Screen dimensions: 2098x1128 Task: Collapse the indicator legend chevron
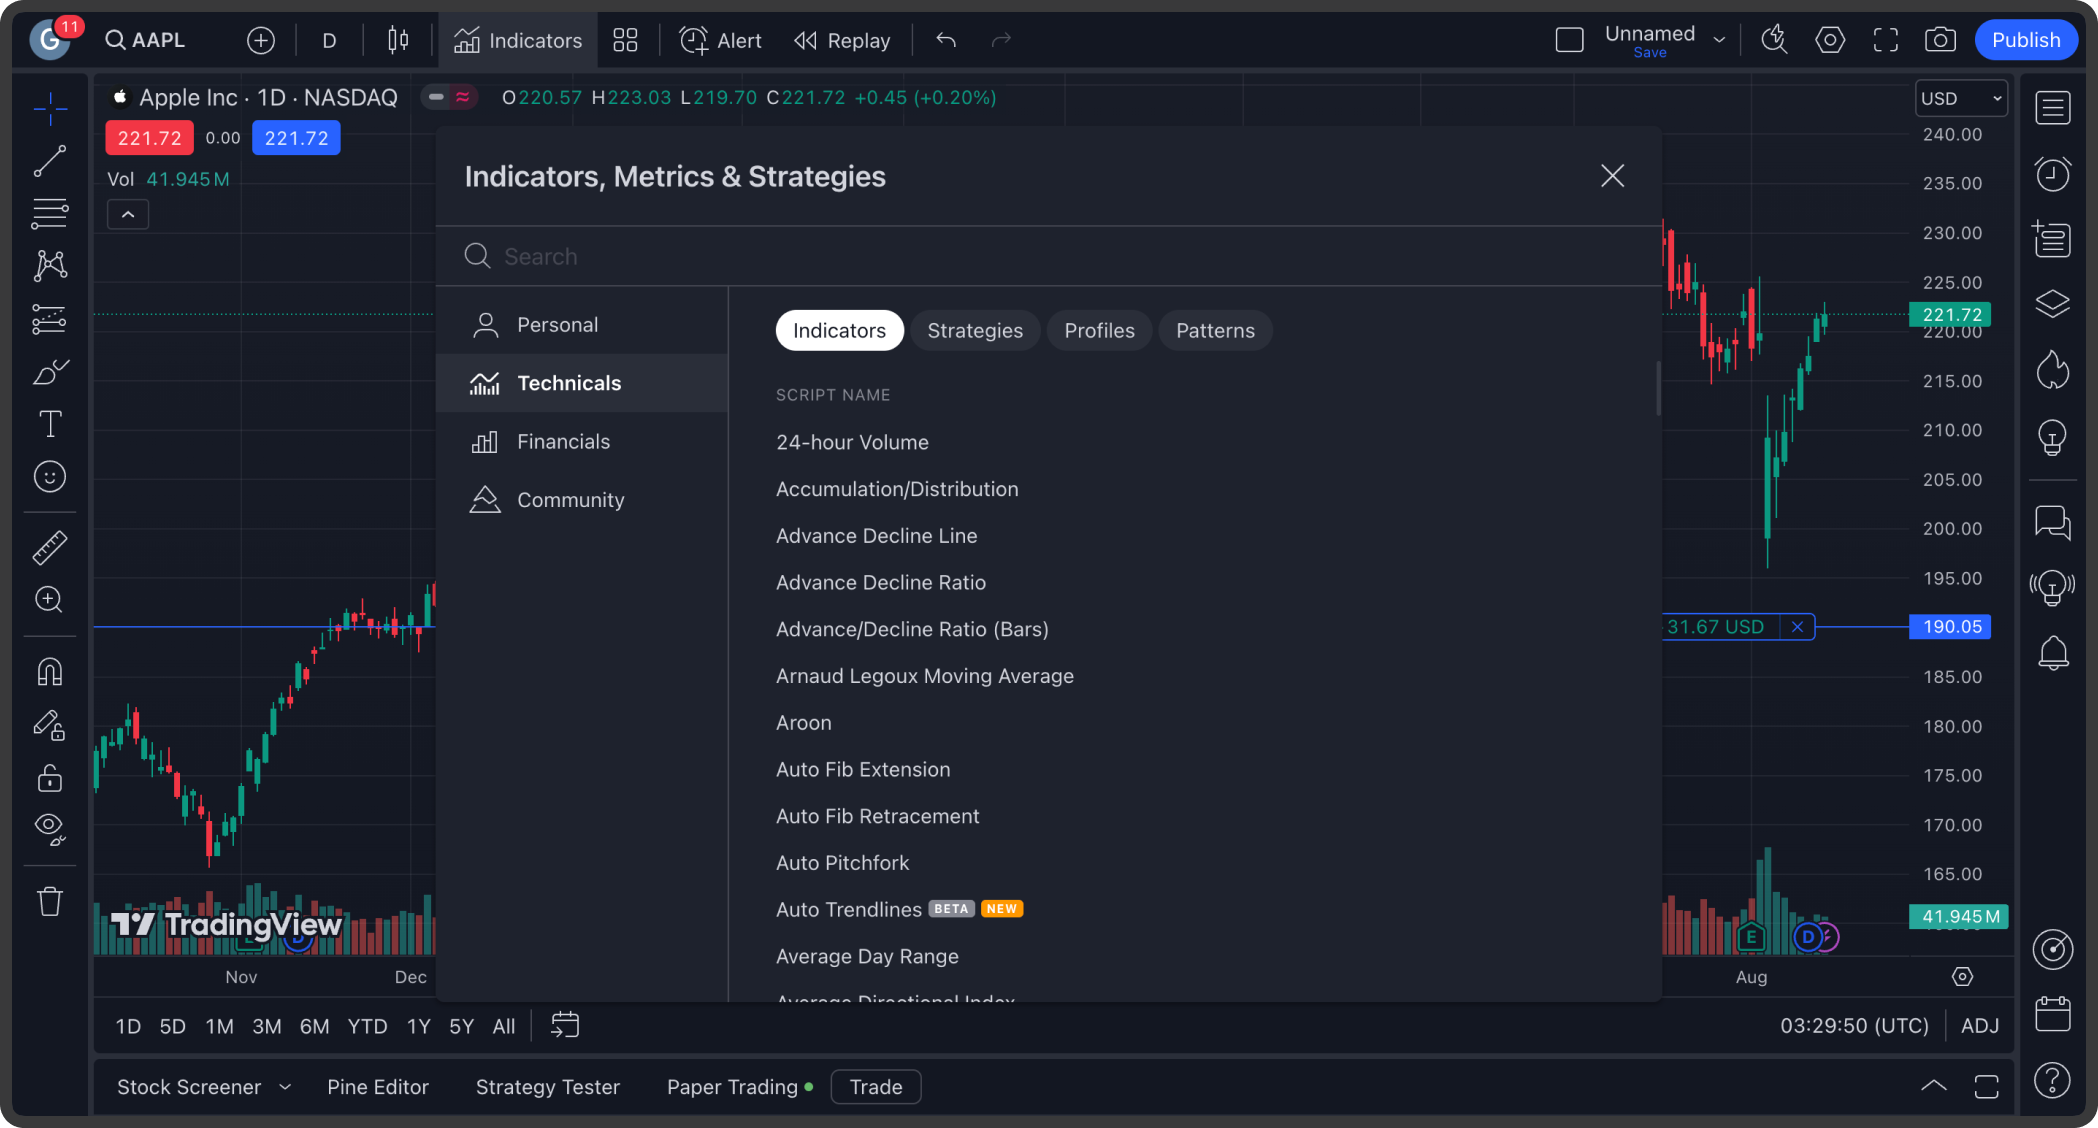[x=128, y=214]
